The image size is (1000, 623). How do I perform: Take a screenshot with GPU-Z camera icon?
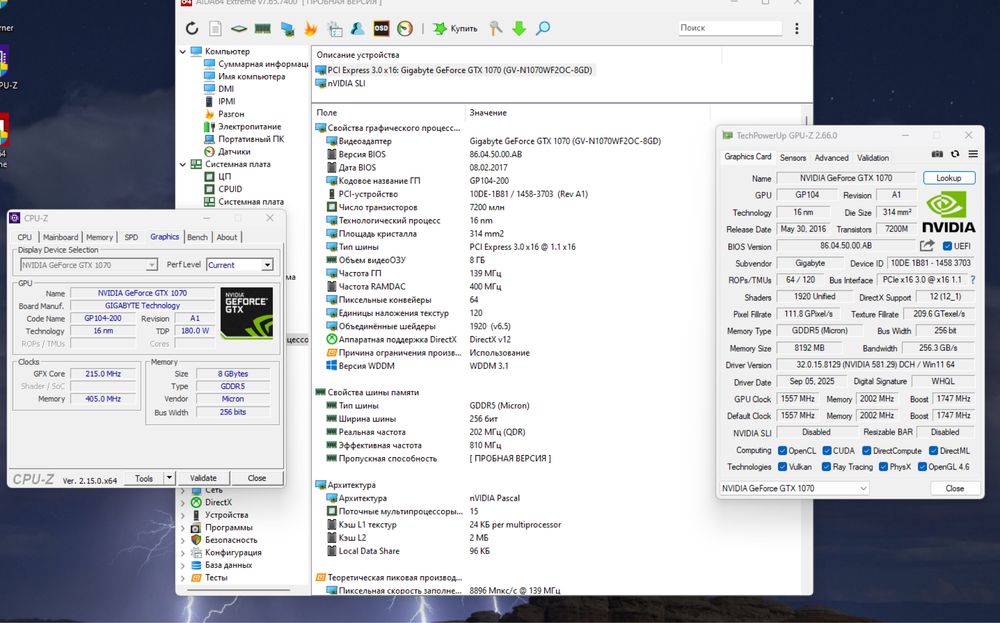pos(937,154)
